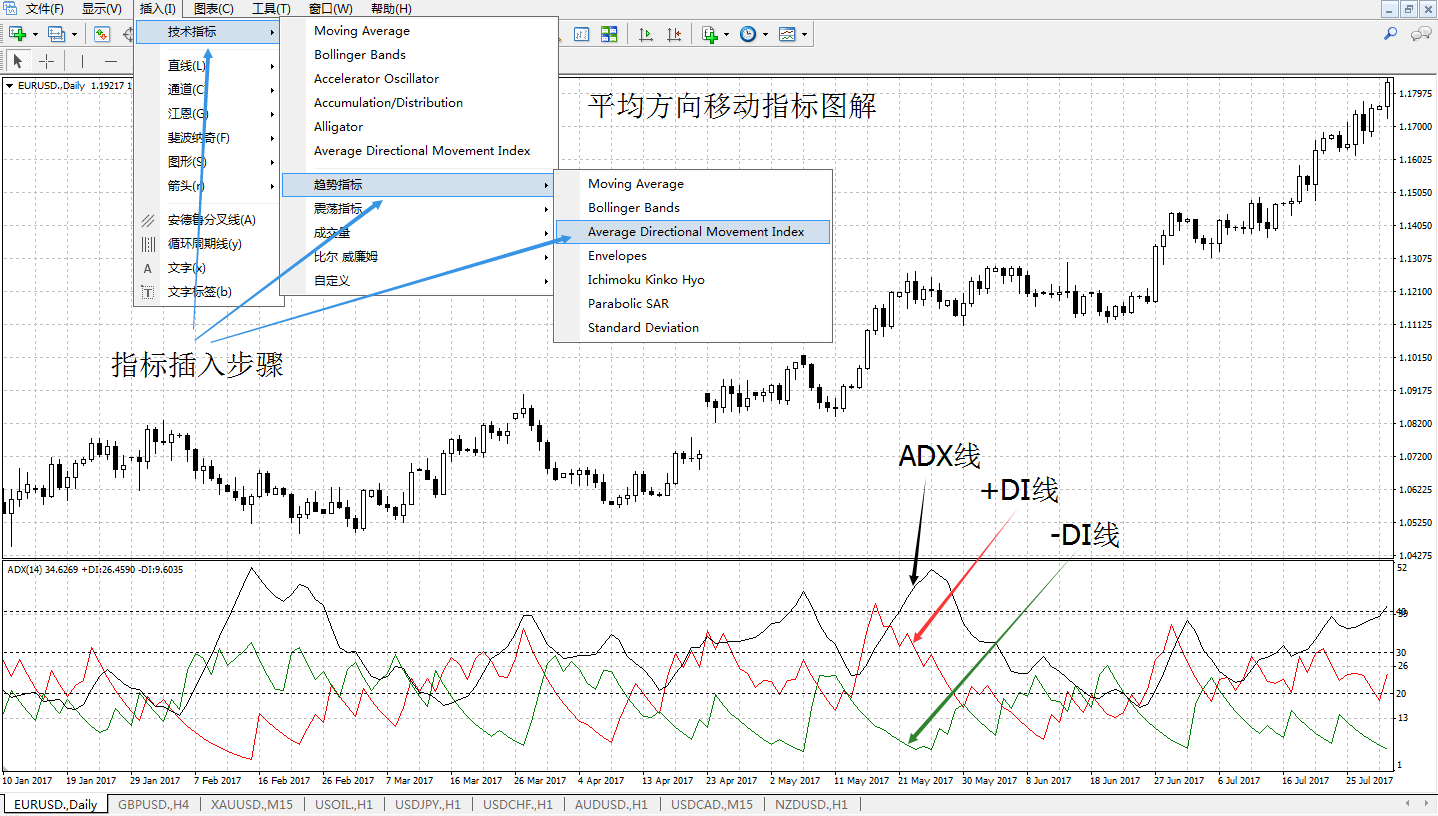Open the 插入(I) menu

click(158, 9)
